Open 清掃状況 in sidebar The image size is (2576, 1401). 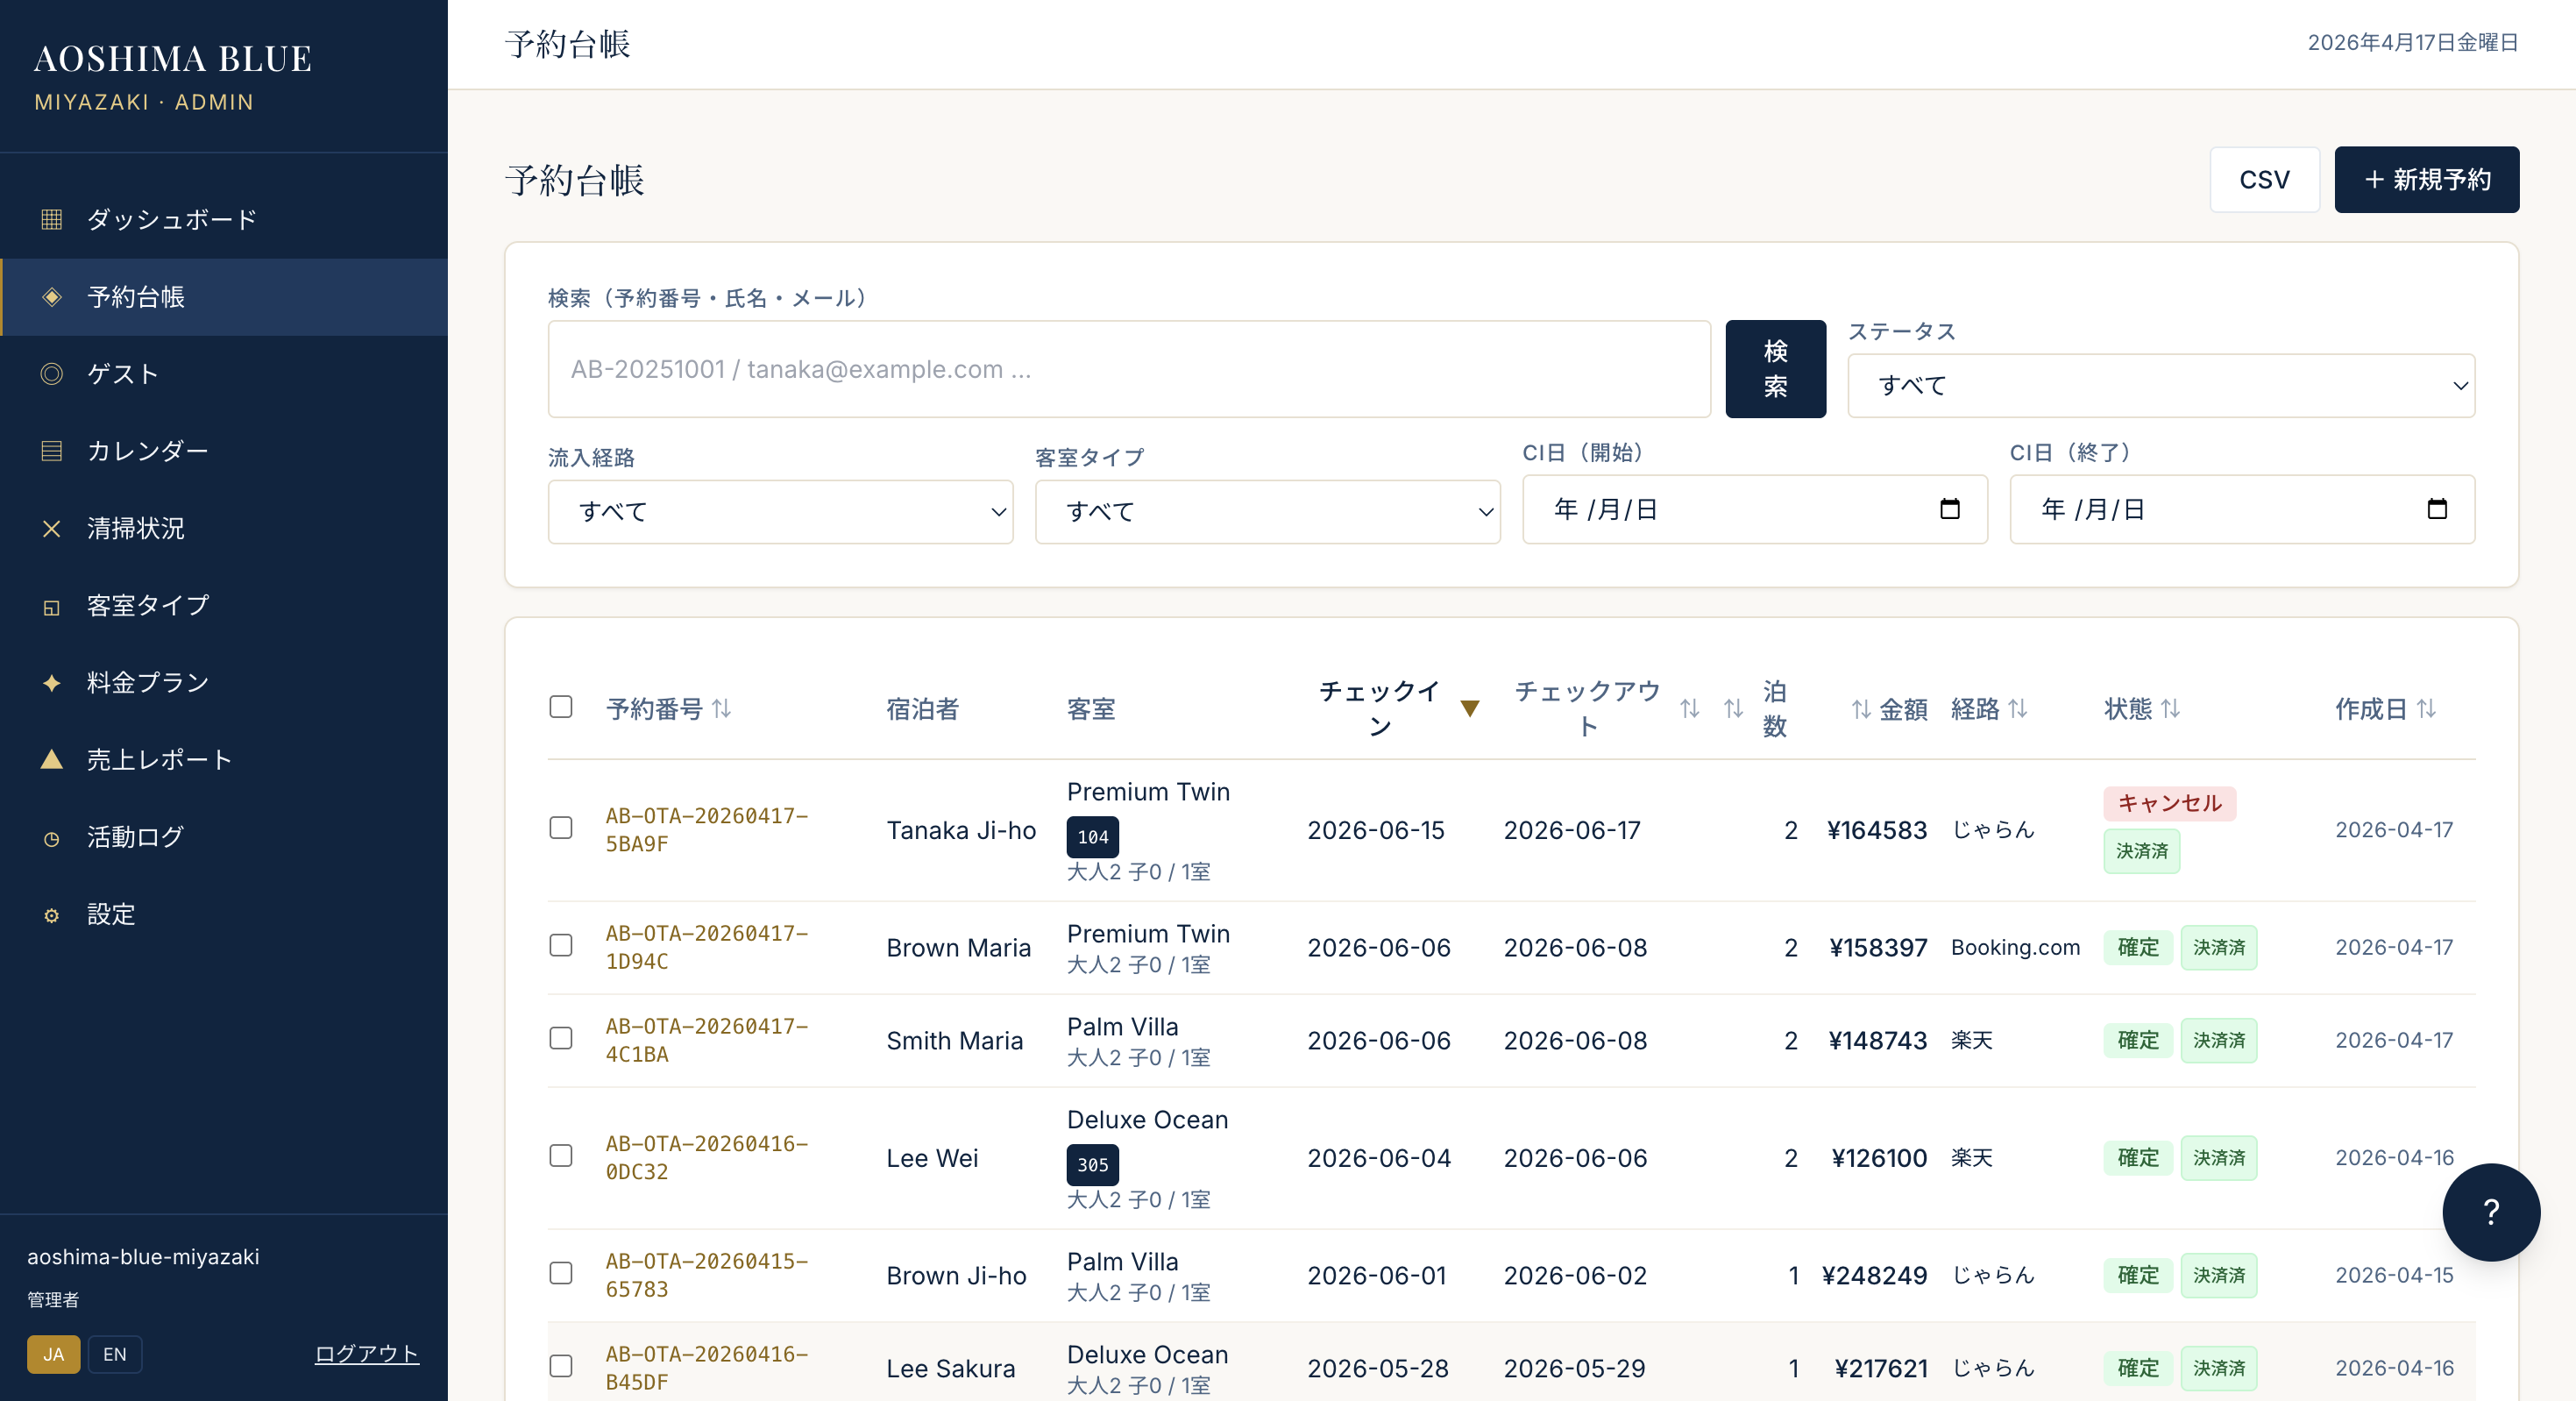224,528
